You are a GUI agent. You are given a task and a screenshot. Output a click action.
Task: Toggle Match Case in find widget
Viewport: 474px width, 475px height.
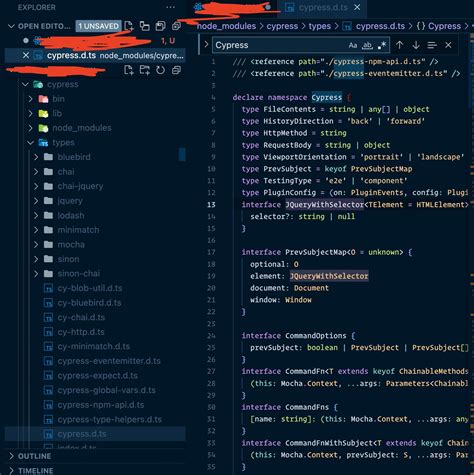tap(353, 45)
